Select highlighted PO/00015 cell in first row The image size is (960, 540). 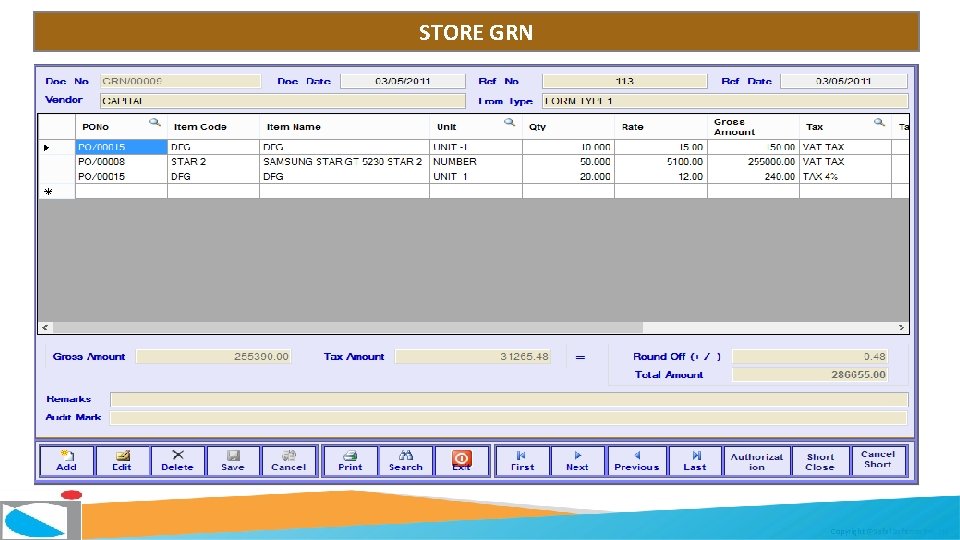pos(121,147)
